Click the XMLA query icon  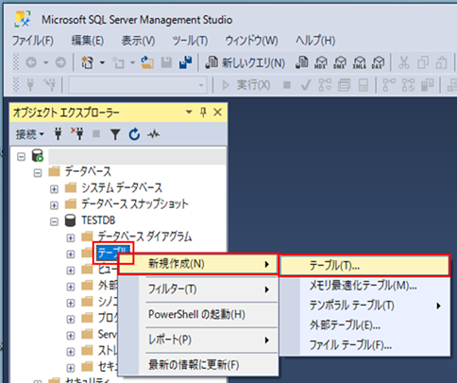pos(359,62)
